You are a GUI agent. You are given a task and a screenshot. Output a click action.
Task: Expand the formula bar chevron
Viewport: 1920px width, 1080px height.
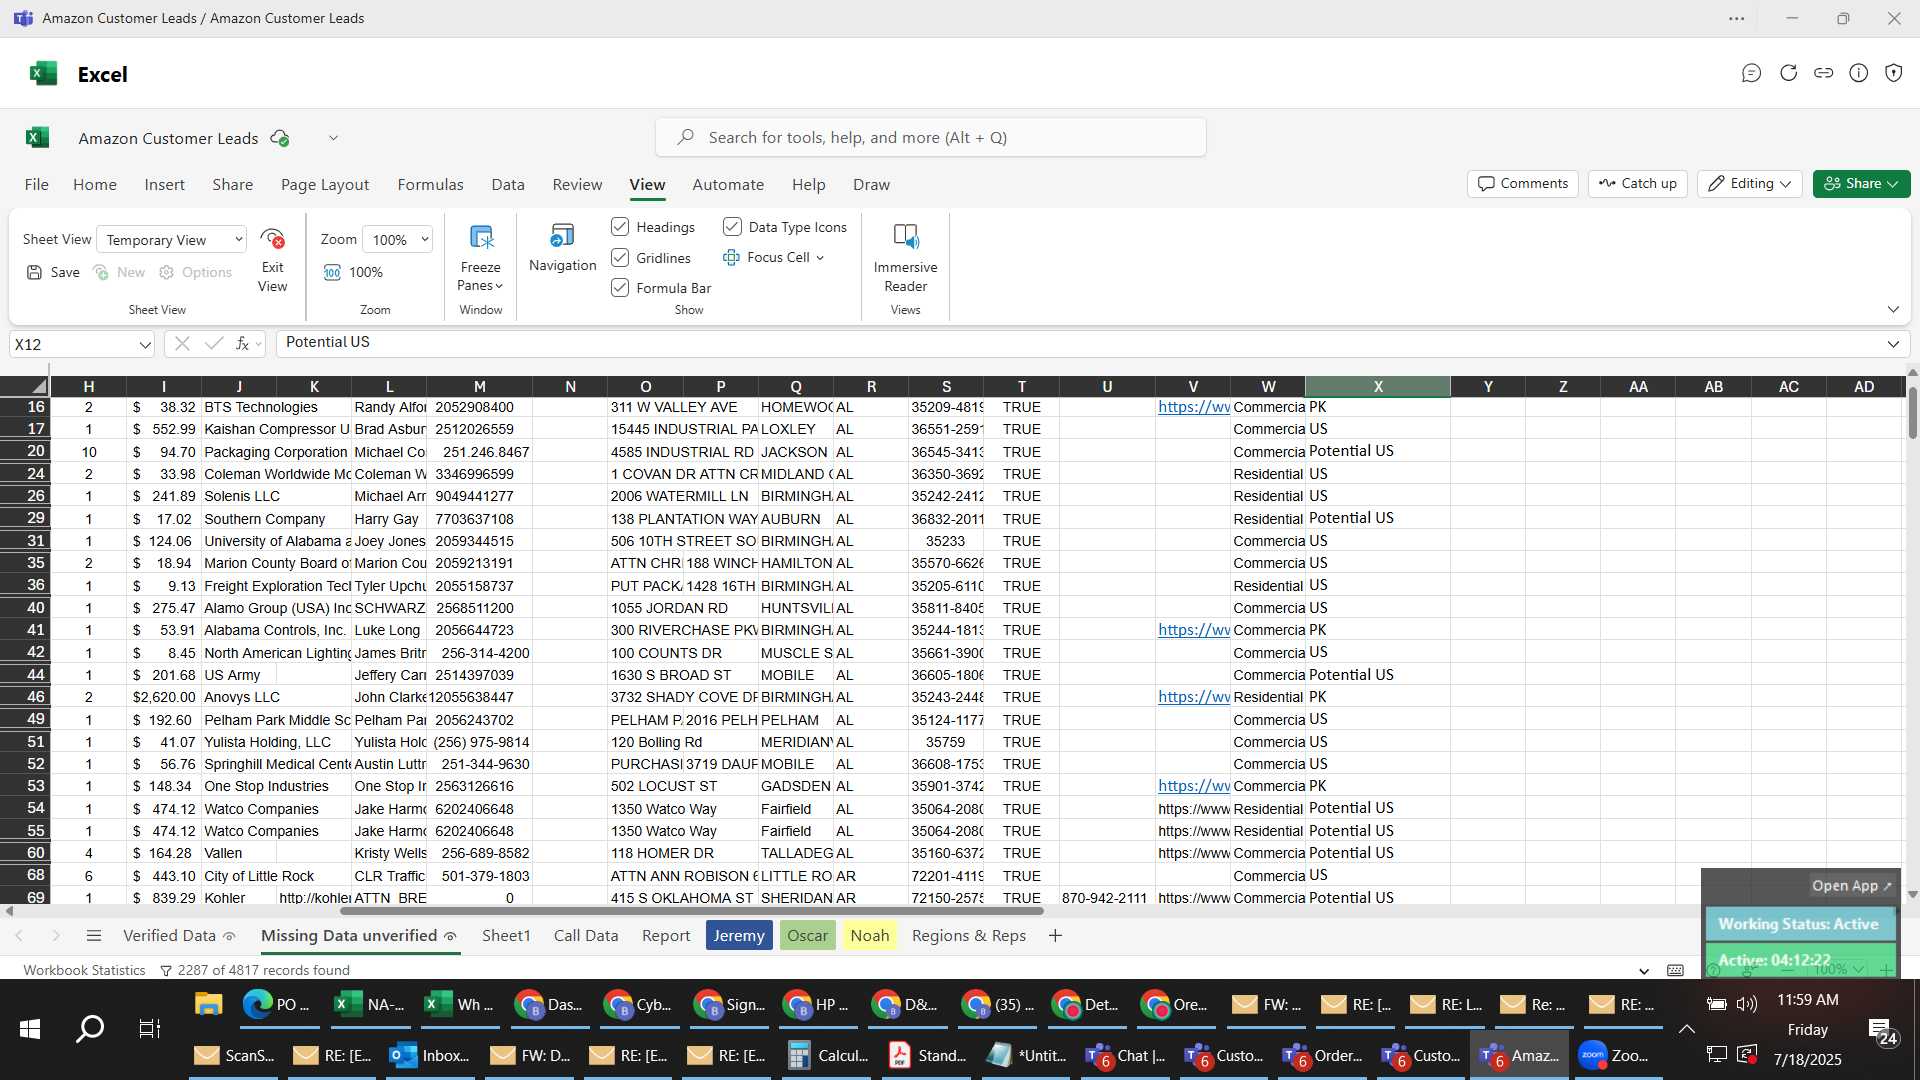click(x=1893, y=344)
